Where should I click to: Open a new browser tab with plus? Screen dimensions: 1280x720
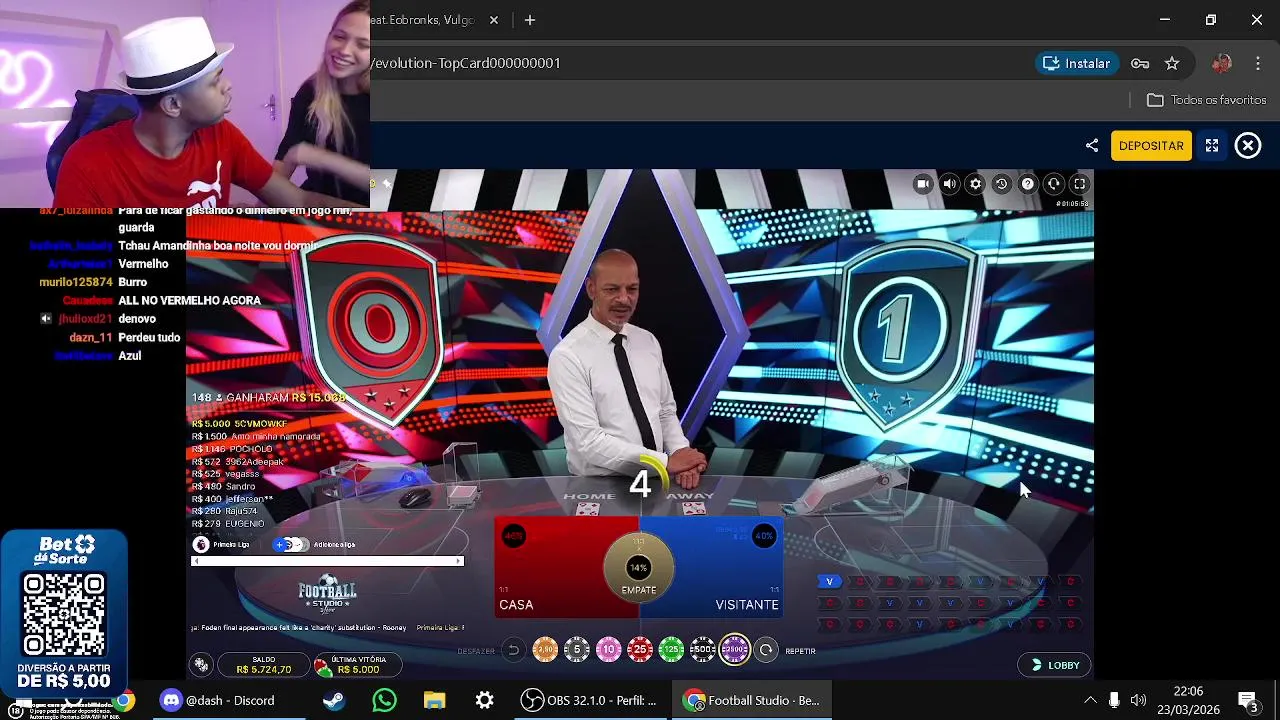(530, 20)
